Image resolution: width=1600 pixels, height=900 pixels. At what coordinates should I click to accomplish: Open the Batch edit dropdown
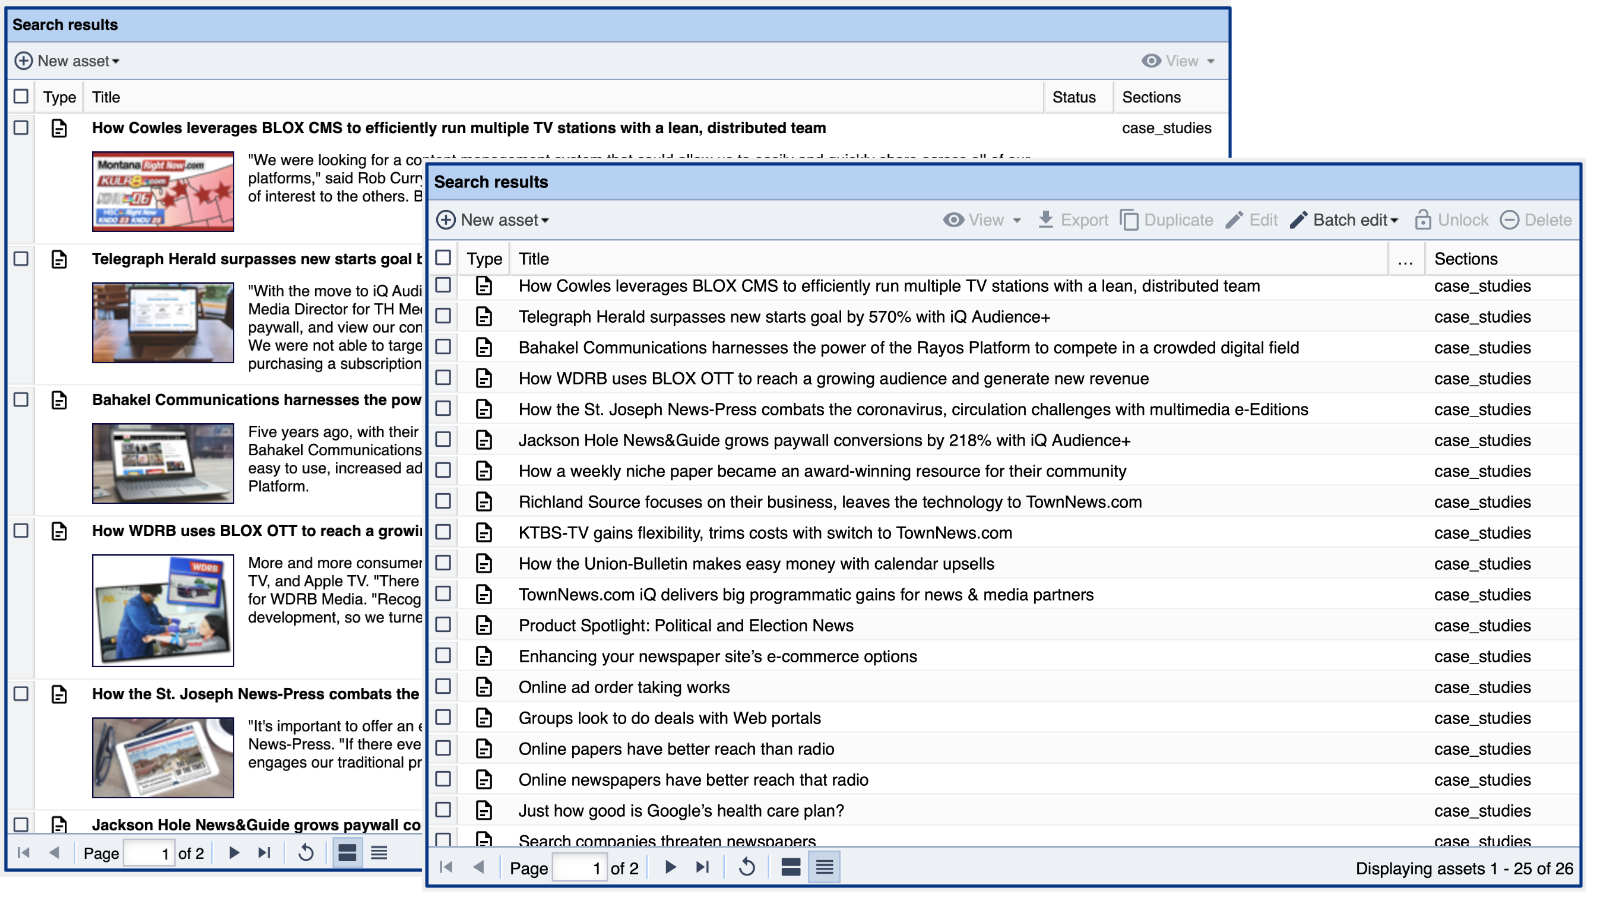tap(1345, 220)
